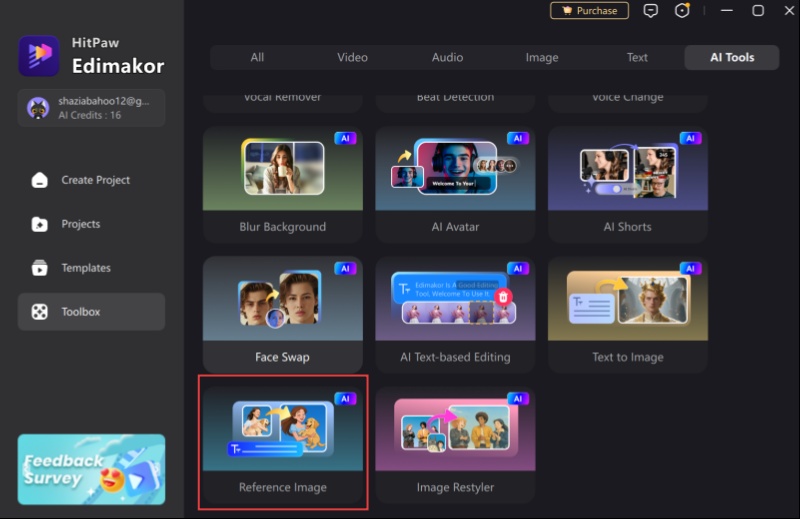Click the HitPaw Edimakor logo
The image size is (800, 519).
pos(39,56)
